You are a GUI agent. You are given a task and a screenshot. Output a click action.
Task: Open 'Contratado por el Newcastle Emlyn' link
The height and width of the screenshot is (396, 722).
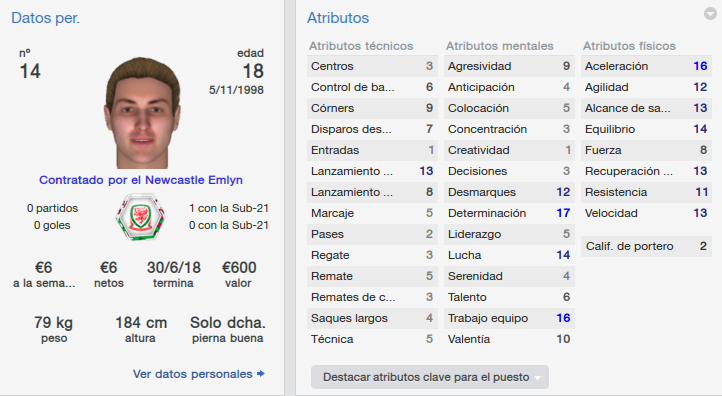pyautogui.click(x=141, y=180)
